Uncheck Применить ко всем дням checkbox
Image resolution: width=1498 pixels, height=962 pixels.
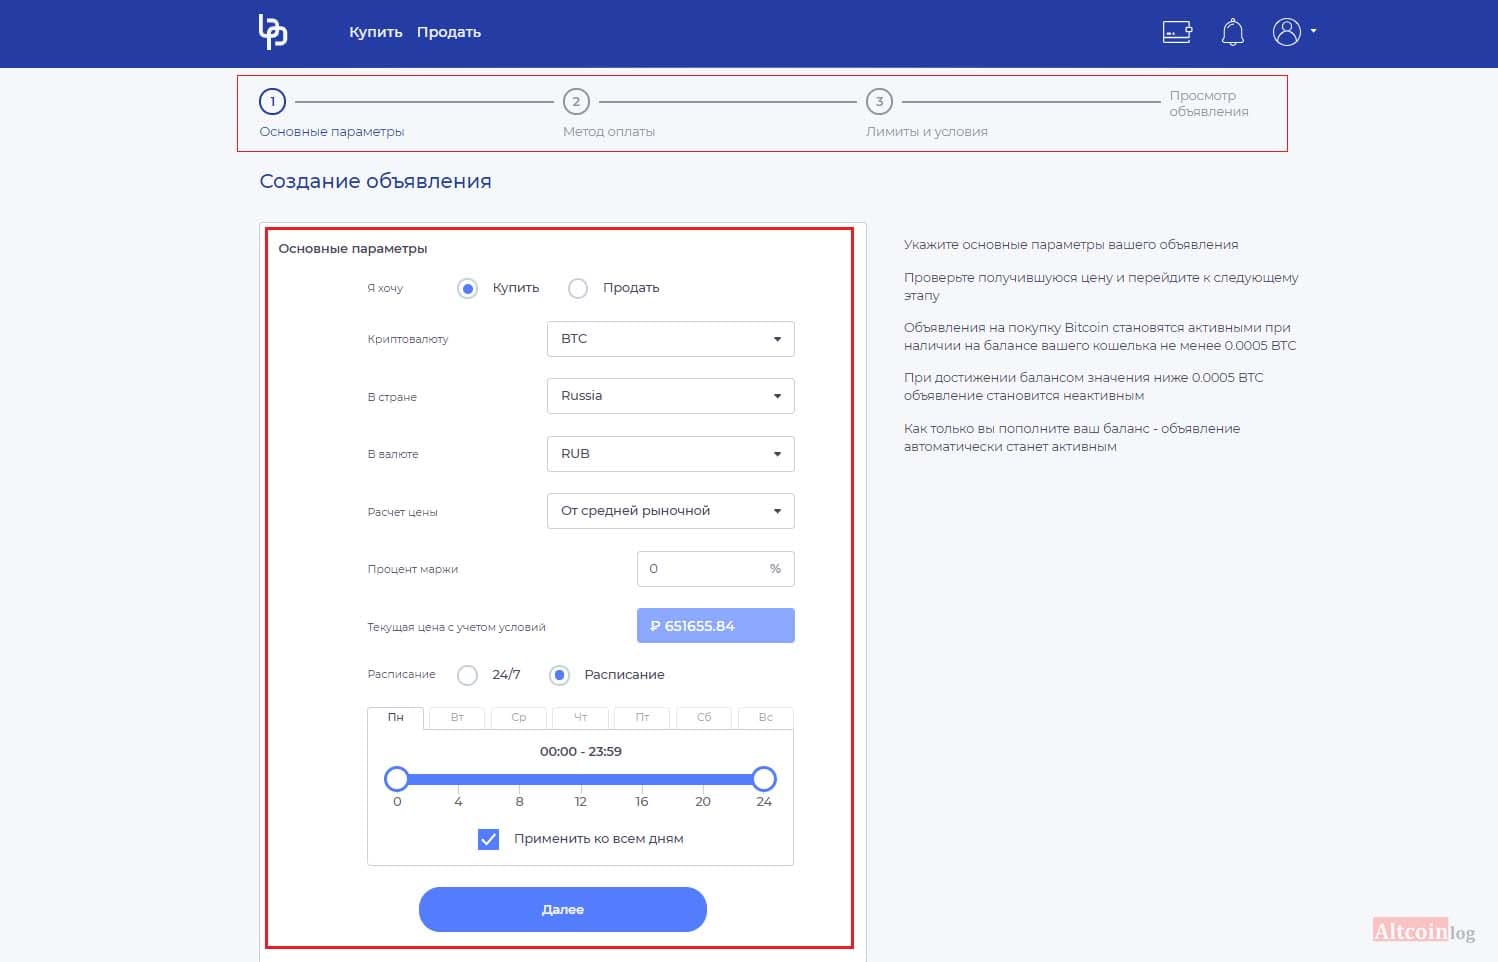pyautogui.click(x=488, y=839)
